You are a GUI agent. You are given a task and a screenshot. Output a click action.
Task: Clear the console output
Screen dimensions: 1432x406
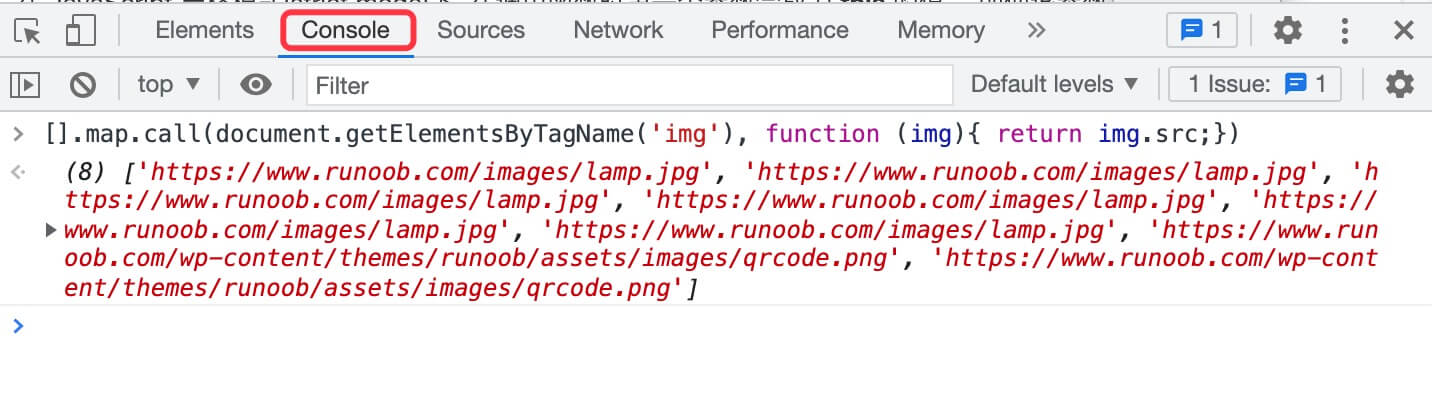point(83,85)
